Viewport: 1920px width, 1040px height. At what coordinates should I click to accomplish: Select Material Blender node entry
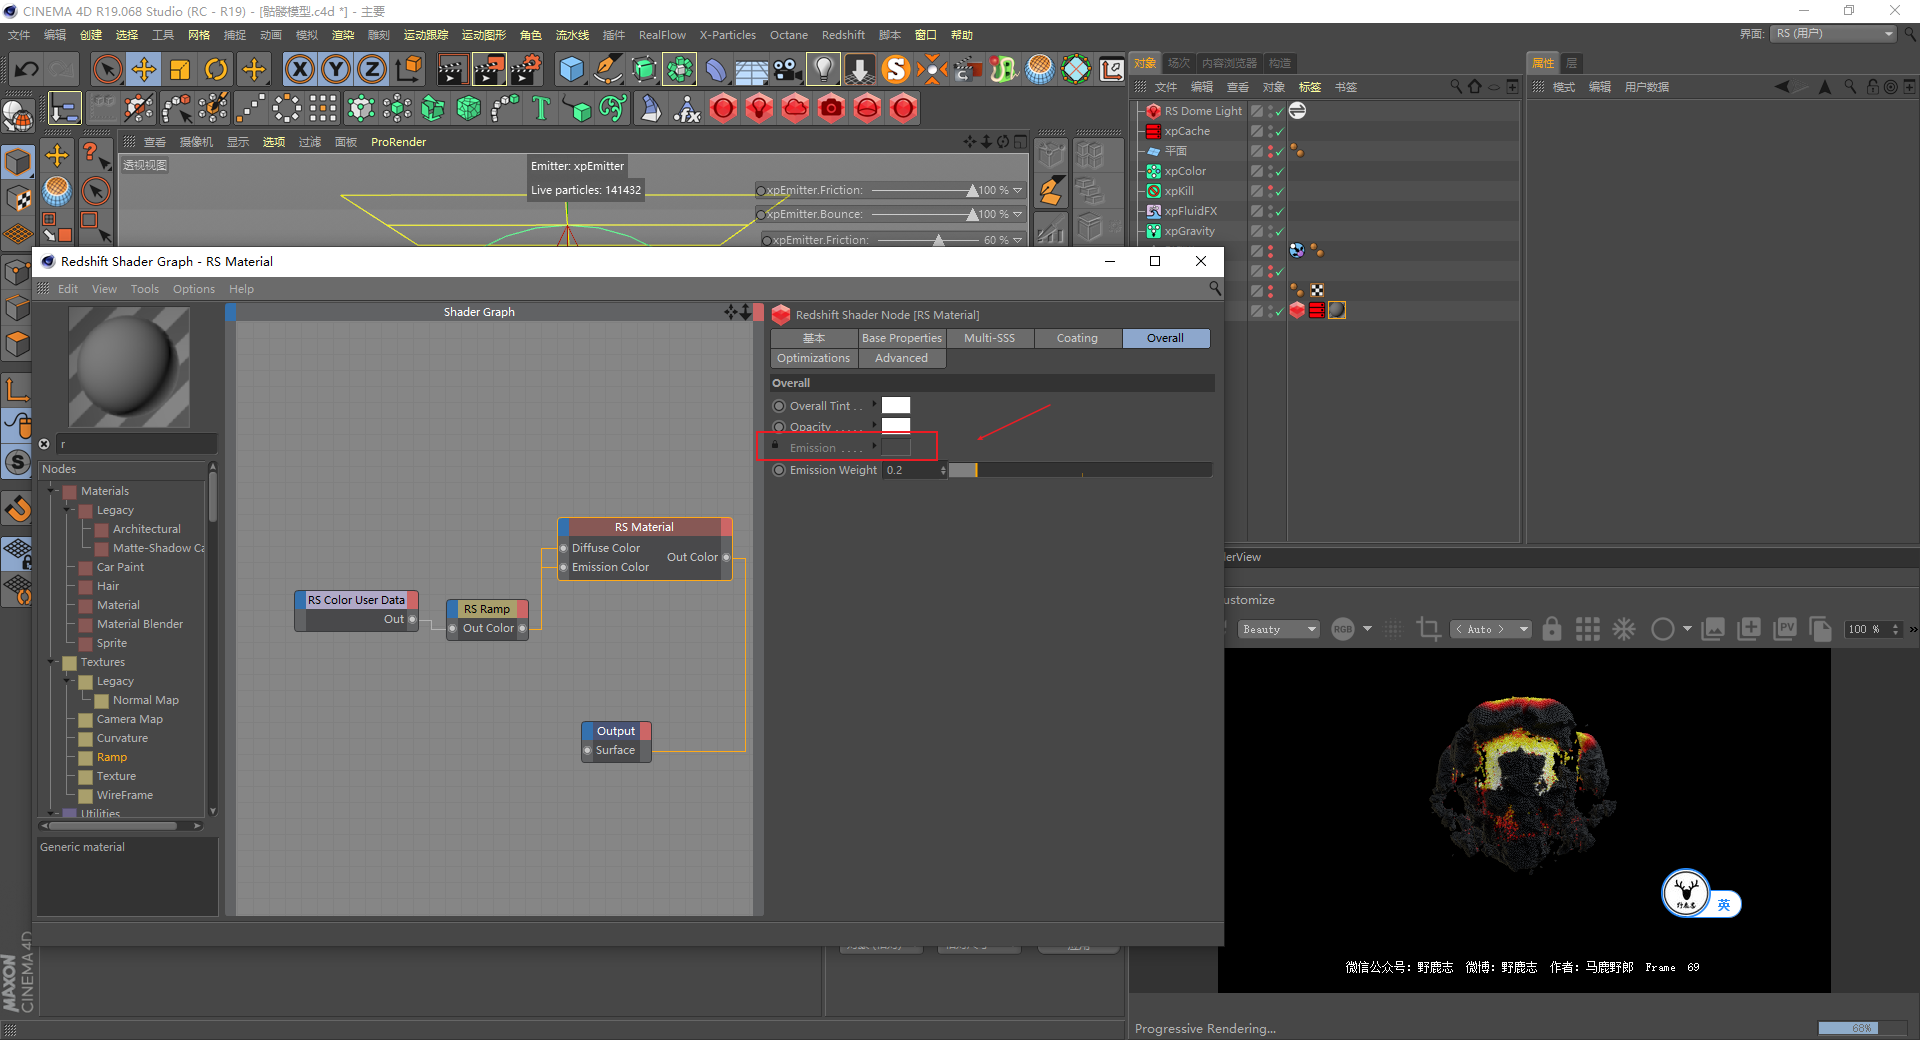coord(140,624)
